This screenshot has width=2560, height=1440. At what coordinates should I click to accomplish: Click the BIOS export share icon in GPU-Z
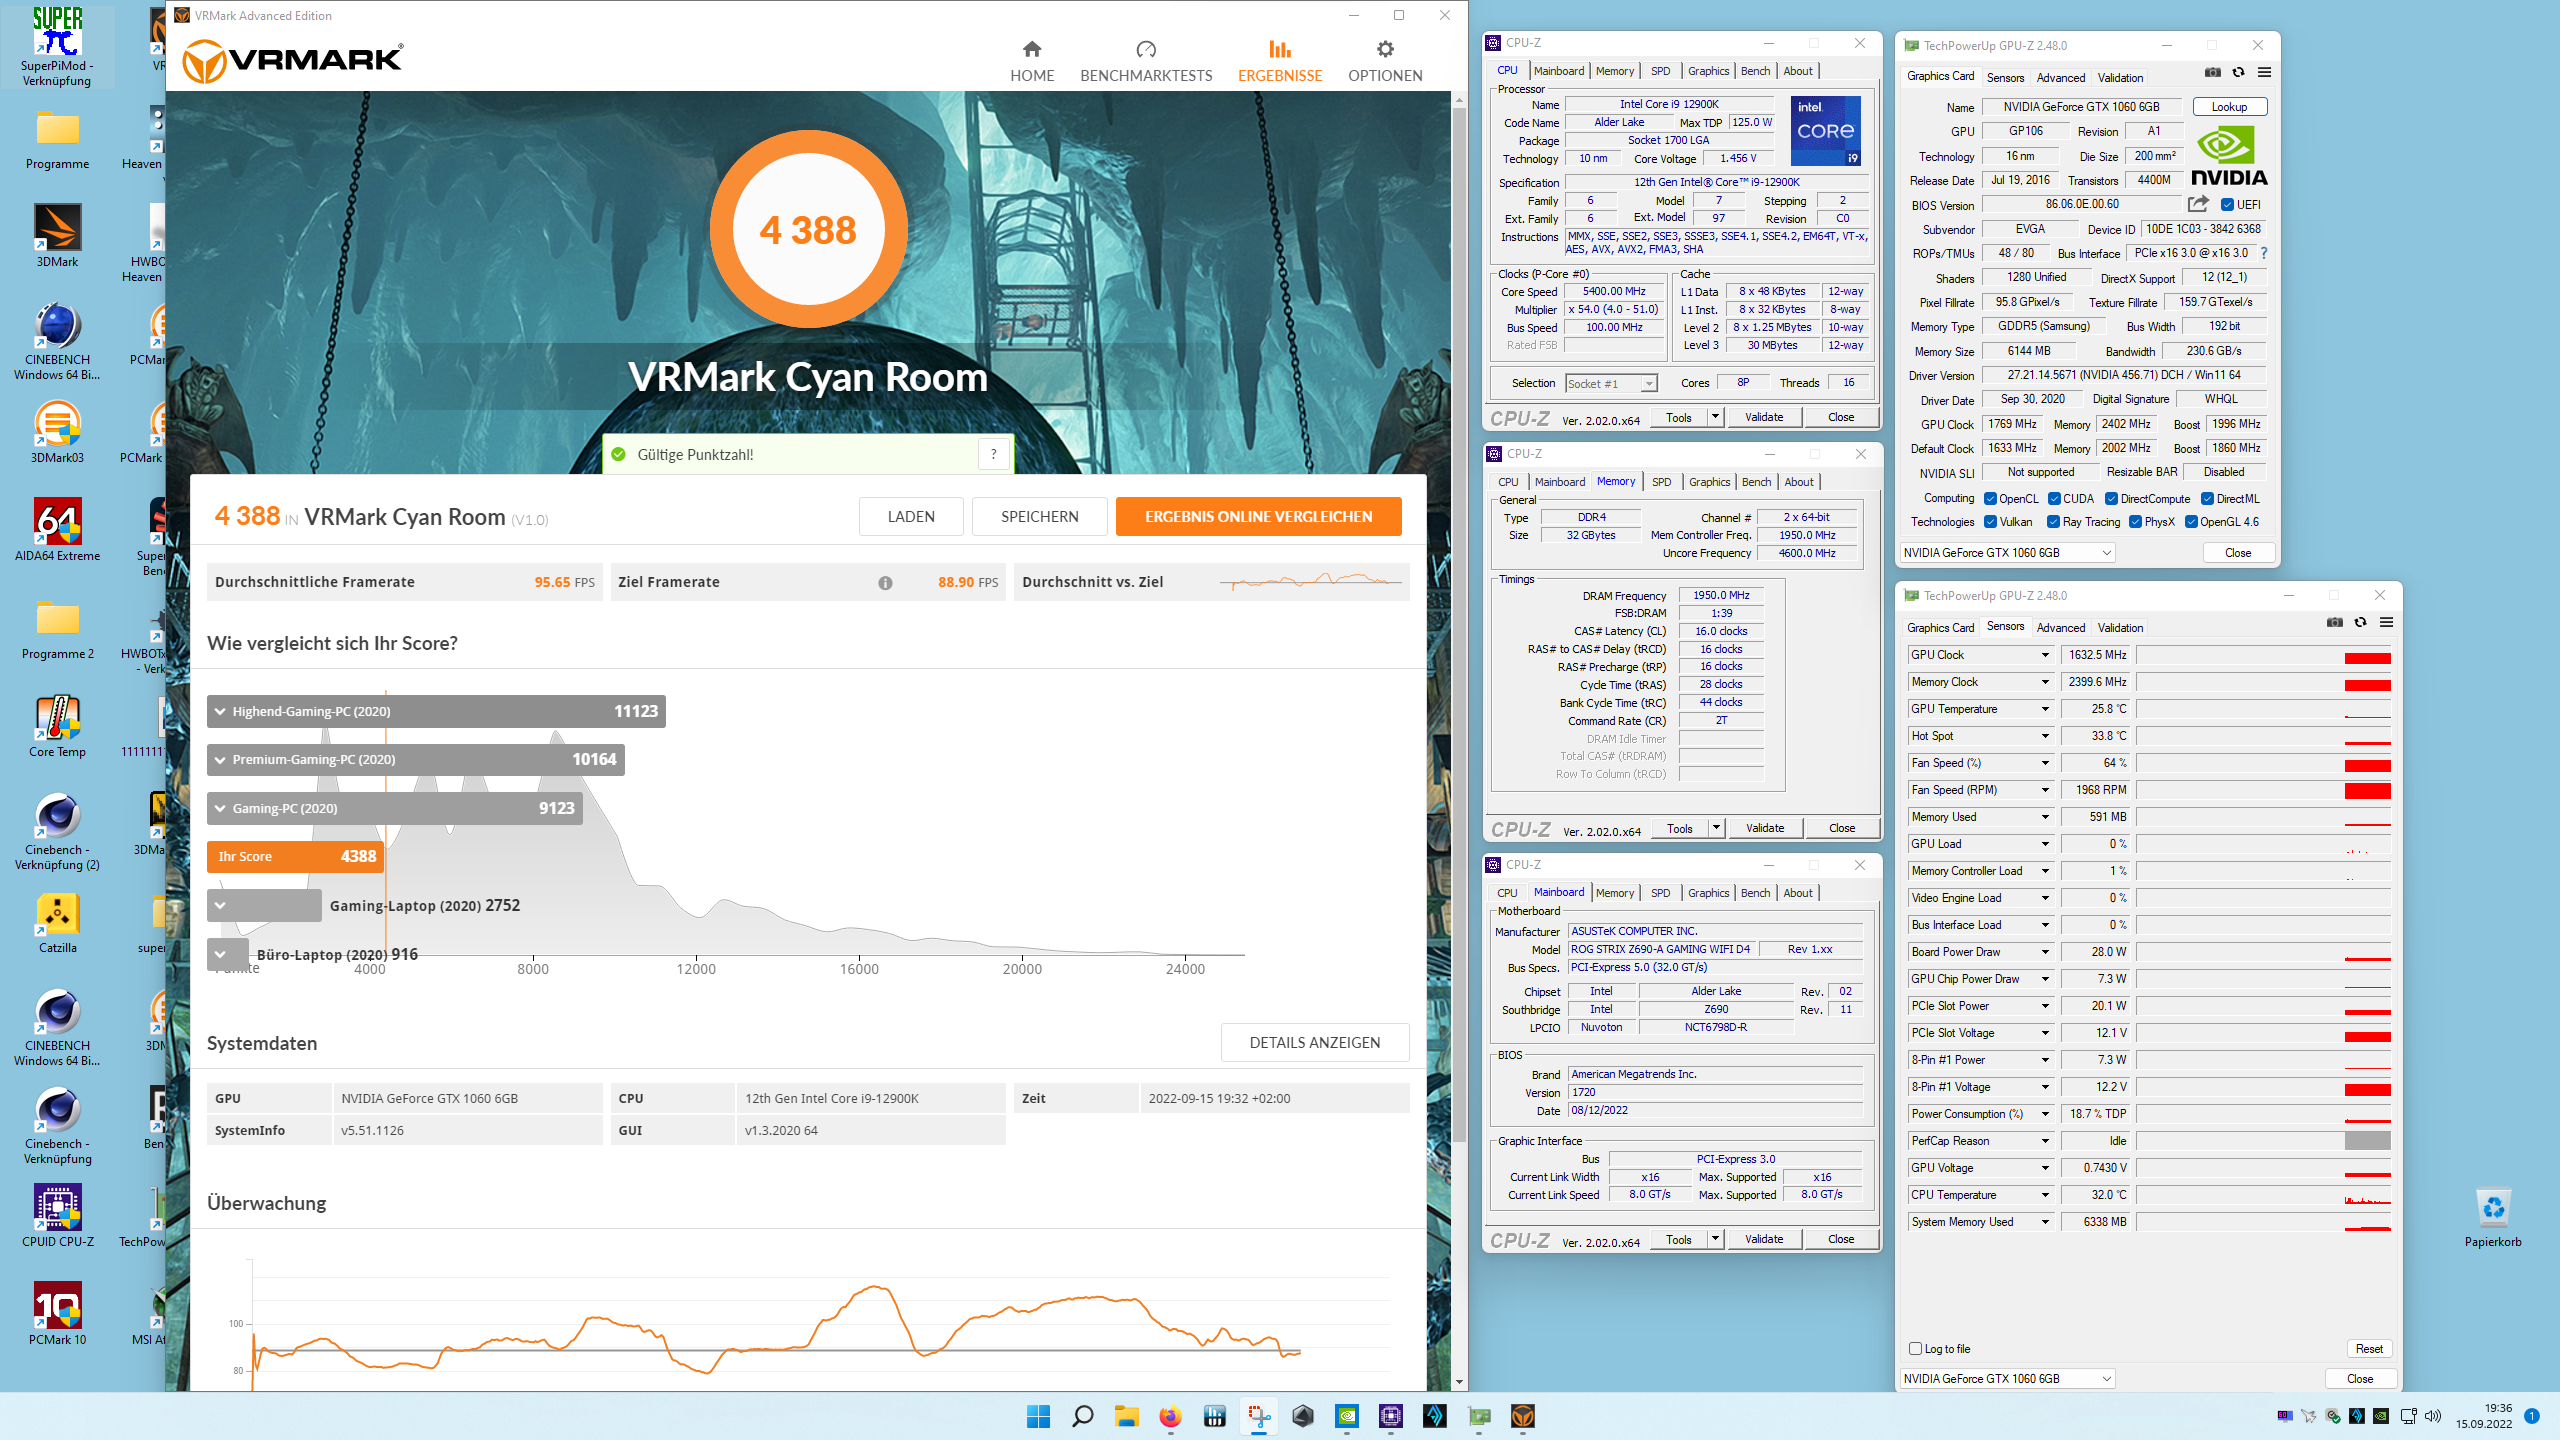pos(2198,204)
